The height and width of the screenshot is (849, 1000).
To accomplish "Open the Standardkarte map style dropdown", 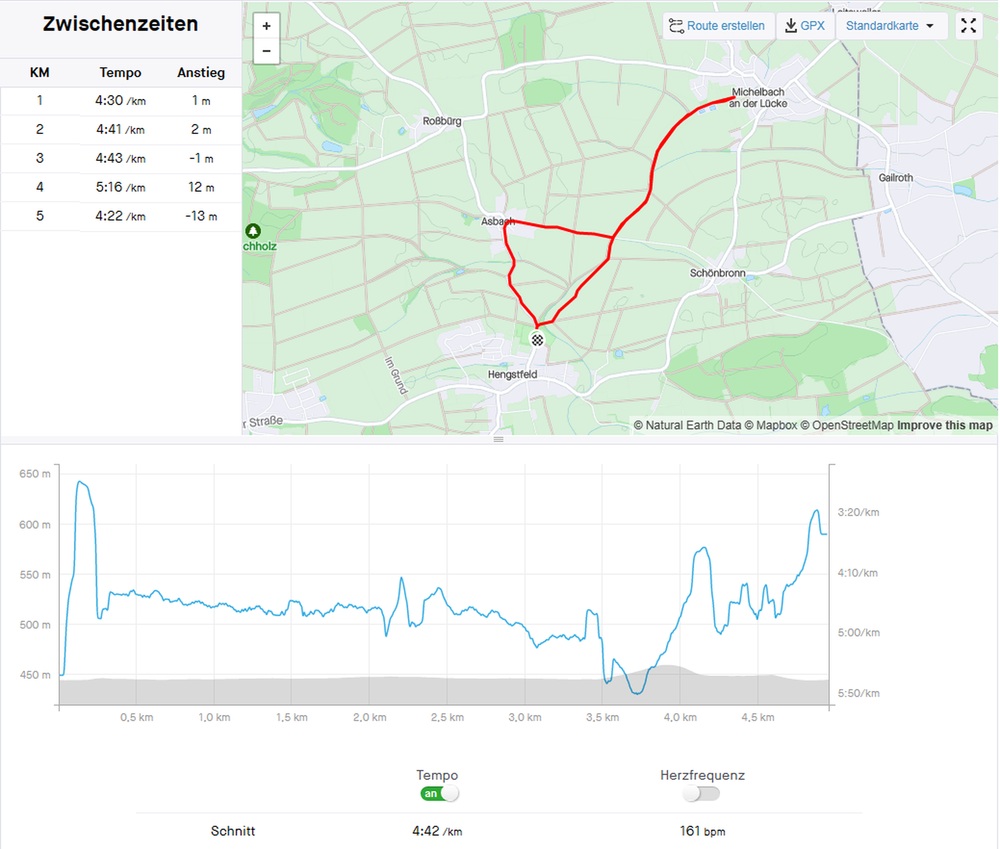I will click(890, 26).
